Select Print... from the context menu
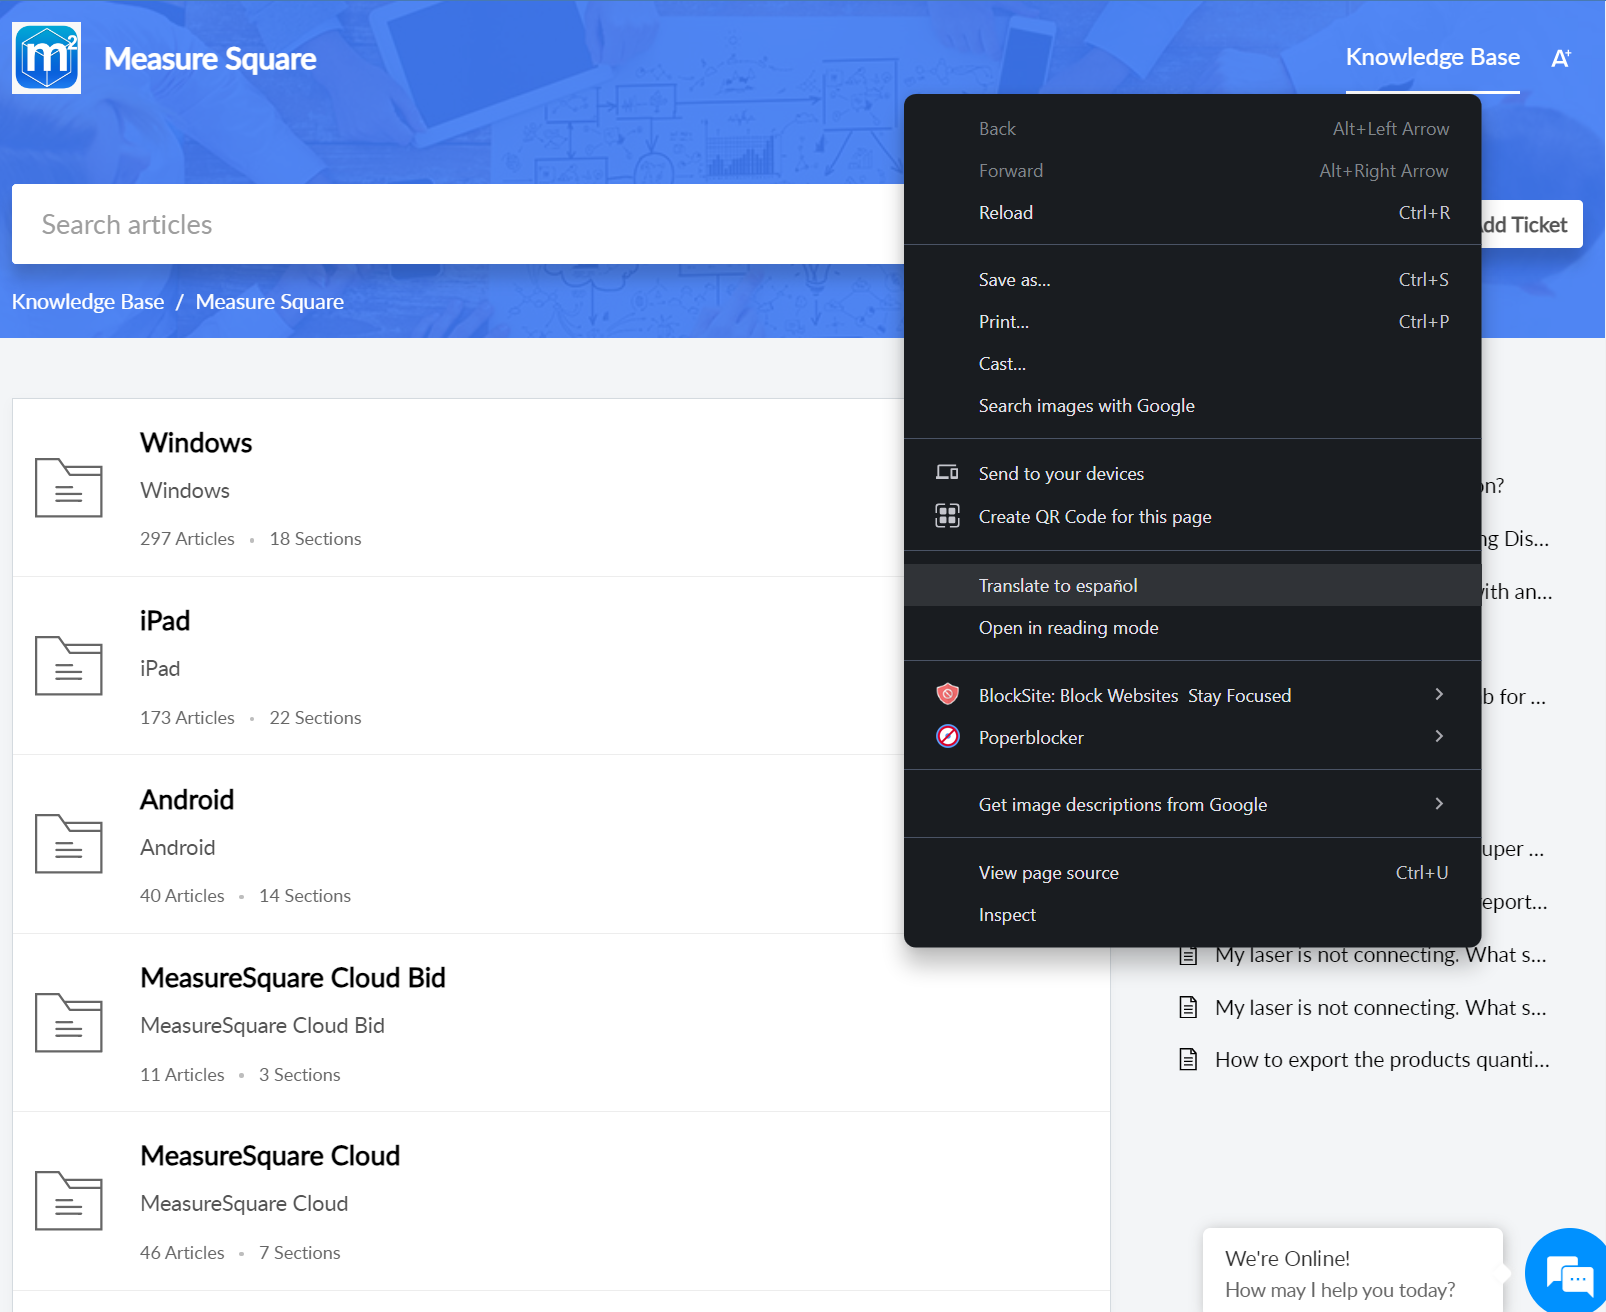 pyautogui.click(x=1192, y=322)
